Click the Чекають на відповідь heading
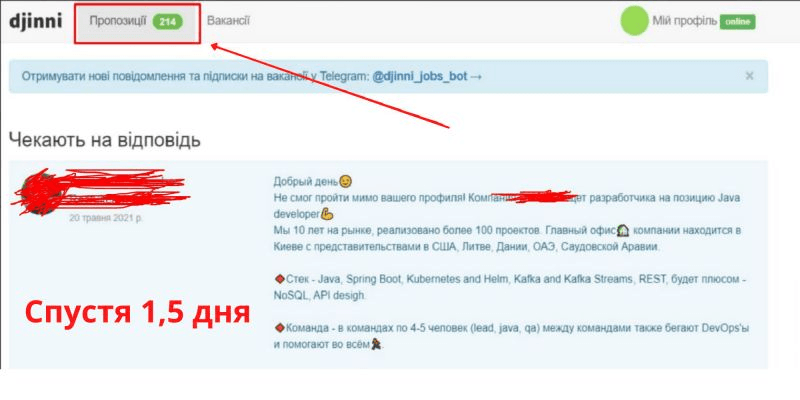Image resolution: width=800 pixels, height=400 pixels. click(105, 139)
